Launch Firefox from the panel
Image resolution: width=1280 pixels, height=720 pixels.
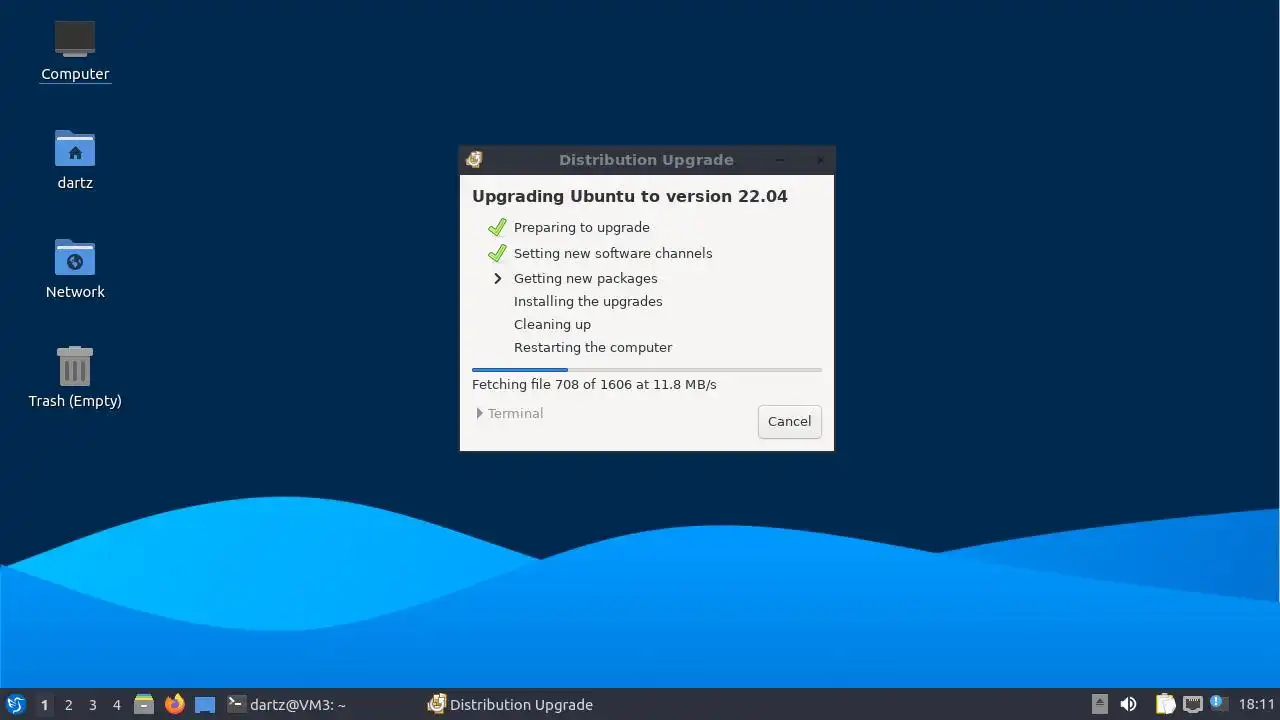tap(175, 704)
